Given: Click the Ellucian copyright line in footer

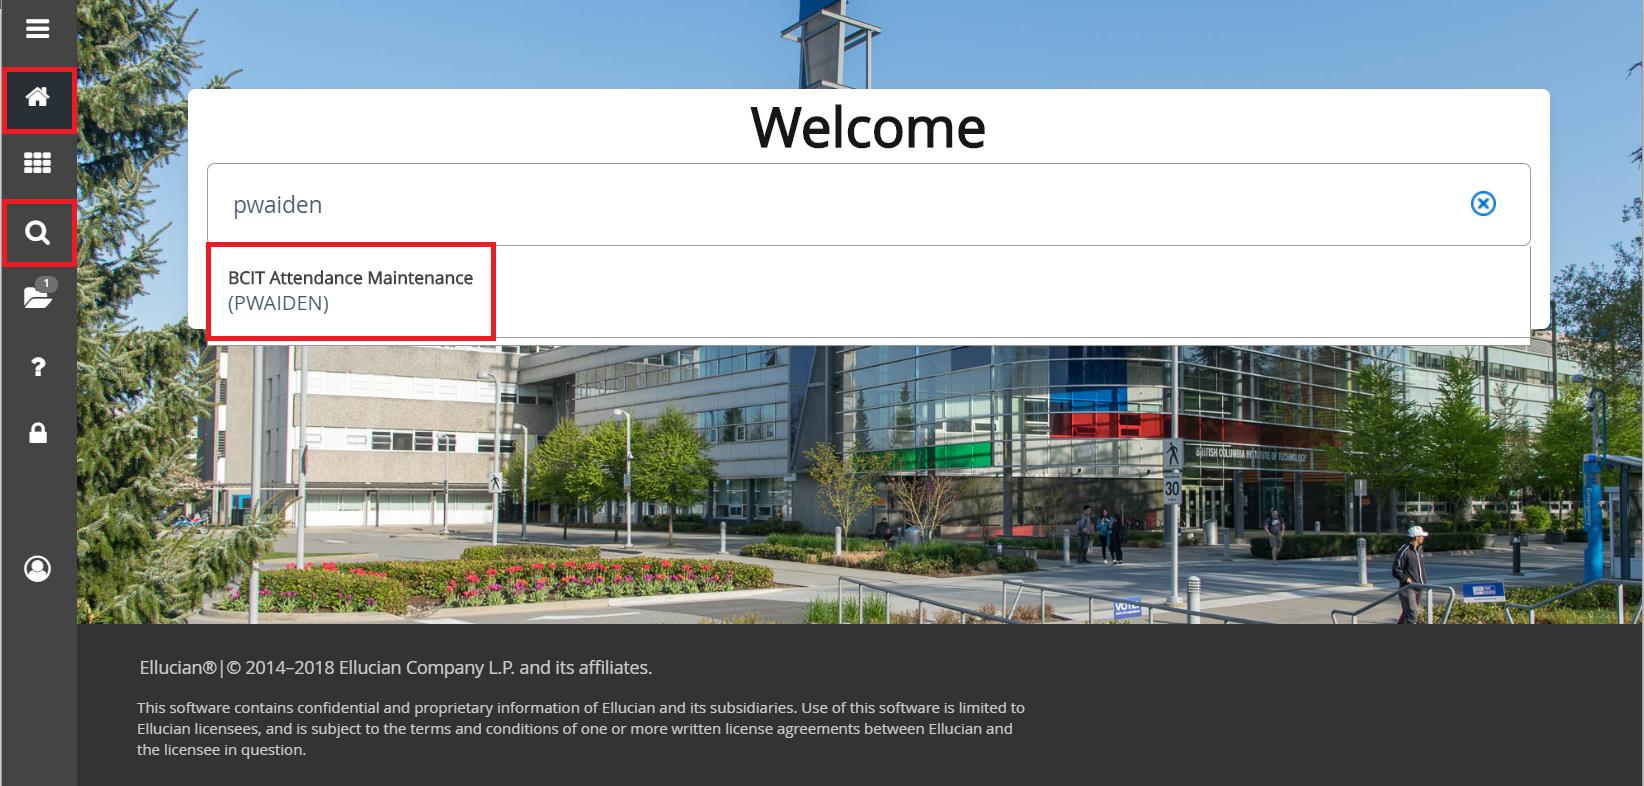Looking at the screenshot, I should tap(395, 668).
